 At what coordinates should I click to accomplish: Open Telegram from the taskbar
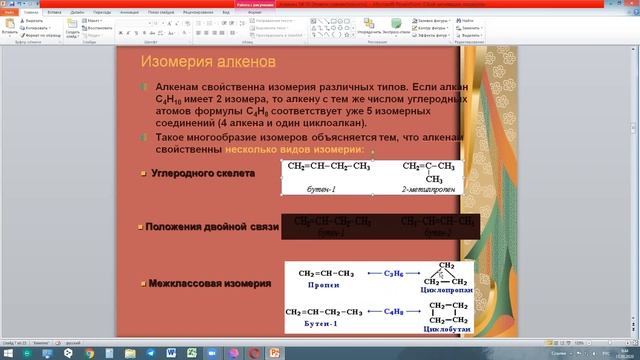pyautogui.click(x=151, y=353)
